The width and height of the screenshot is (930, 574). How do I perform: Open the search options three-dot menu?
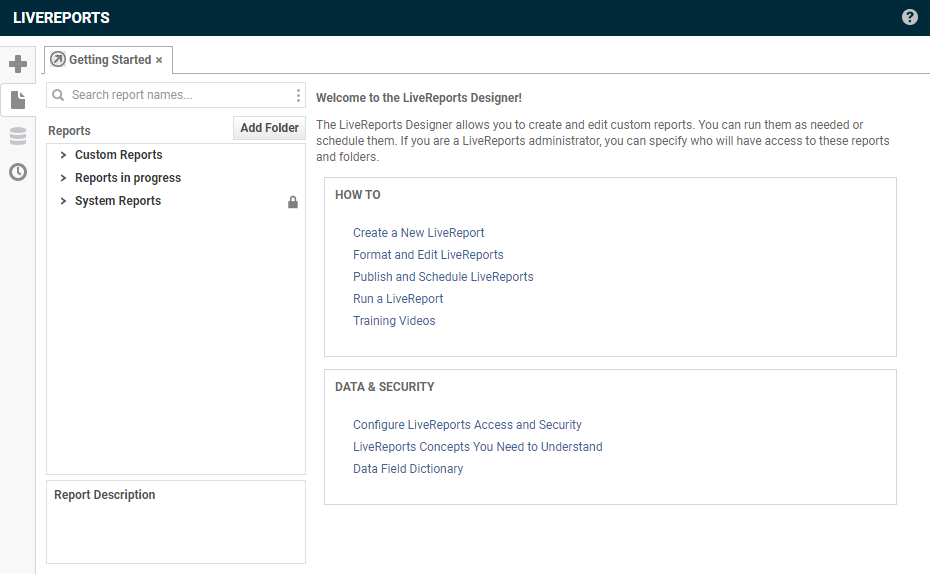(x=298, y=95)
